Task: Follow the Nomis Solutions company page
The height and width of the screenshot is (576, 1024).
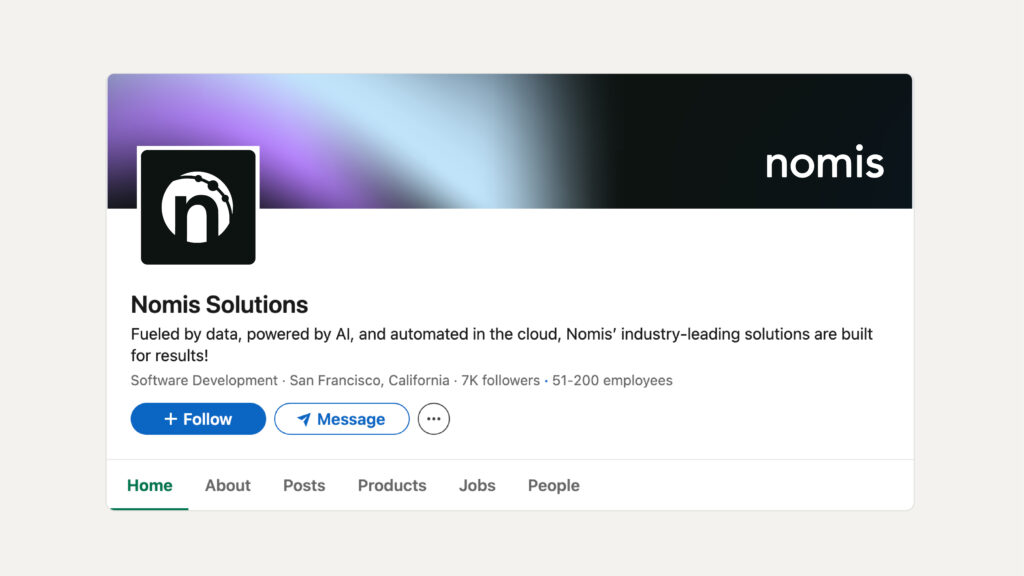Action: (x=198, y=419)
